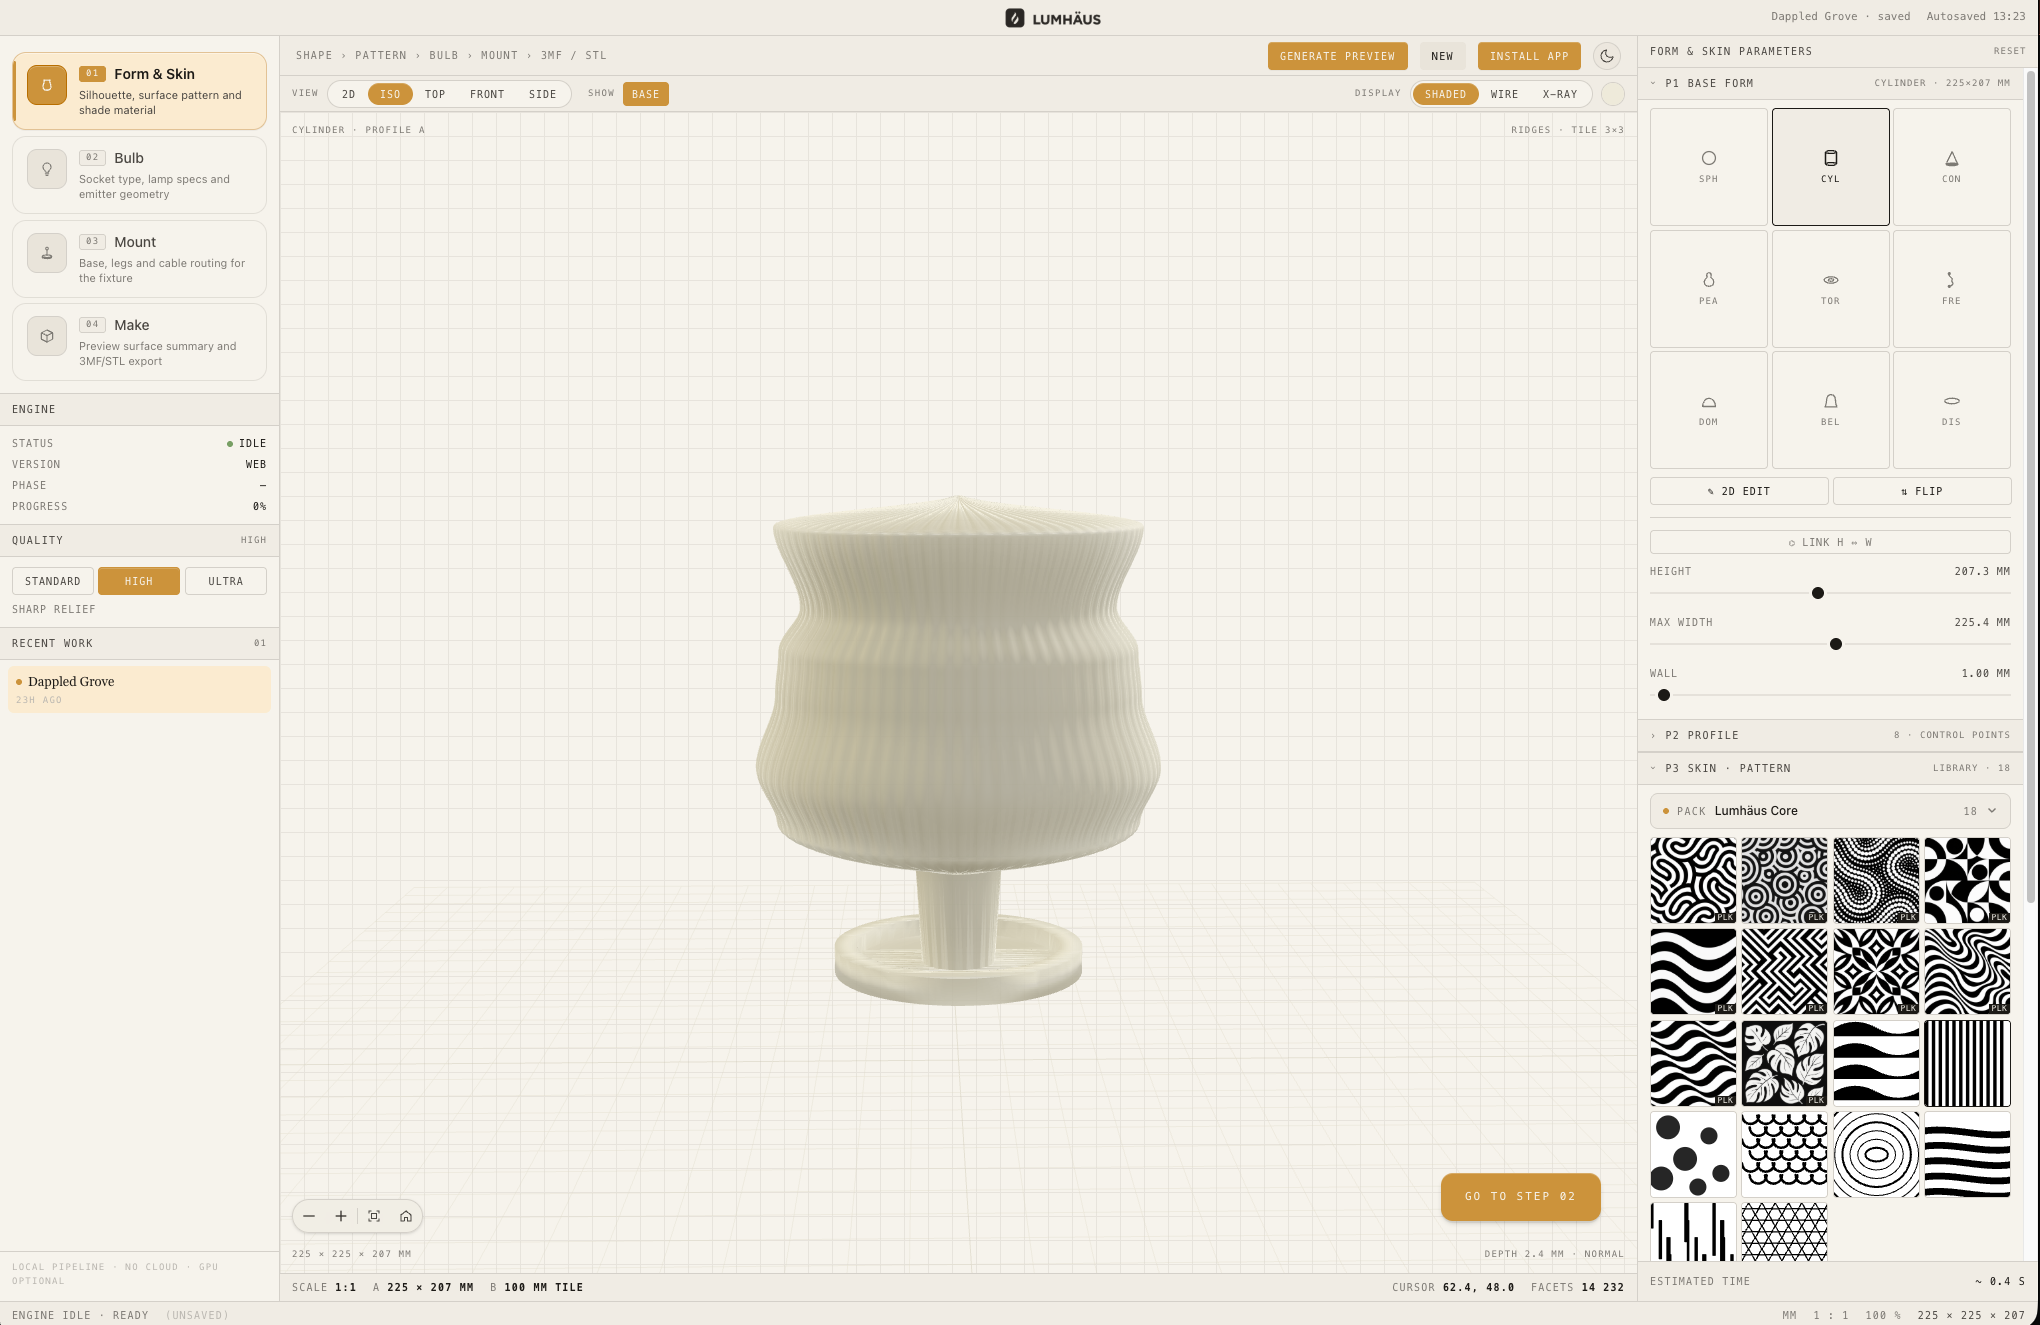Click the Form & Skin step icon

(47, 85)
